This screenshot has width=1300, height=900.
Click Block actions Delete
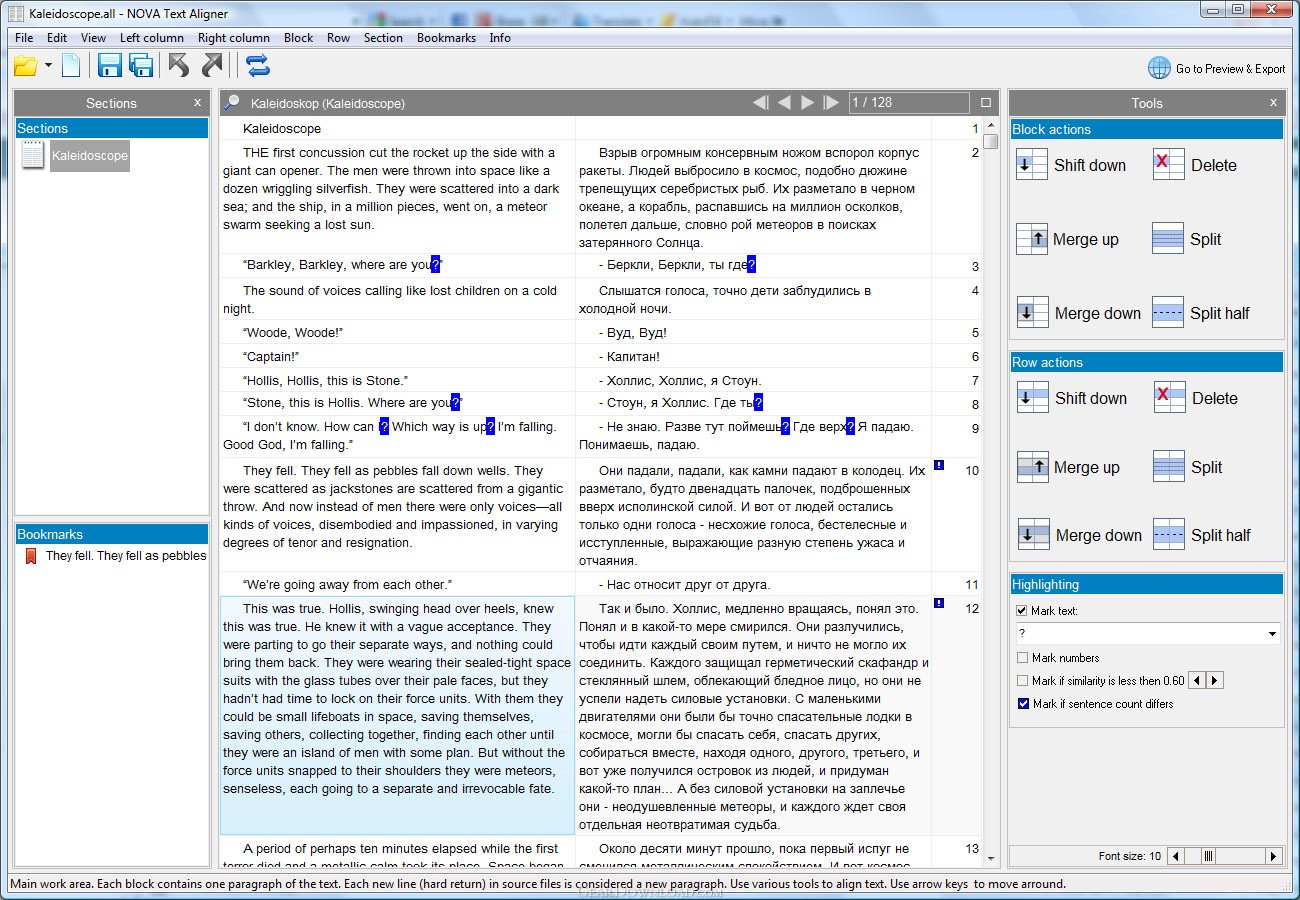click(x=1195, y=165)
